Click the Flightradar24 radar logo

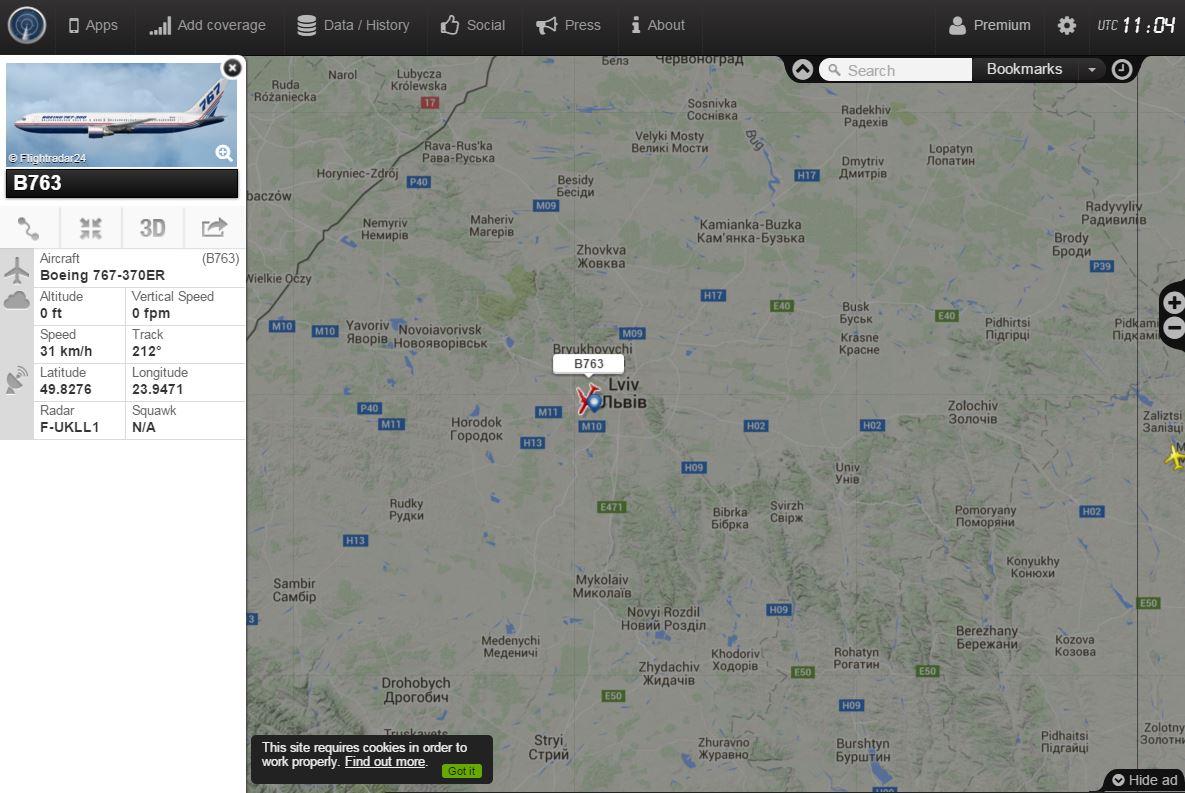pyautogui.click(x=26, y=25)
